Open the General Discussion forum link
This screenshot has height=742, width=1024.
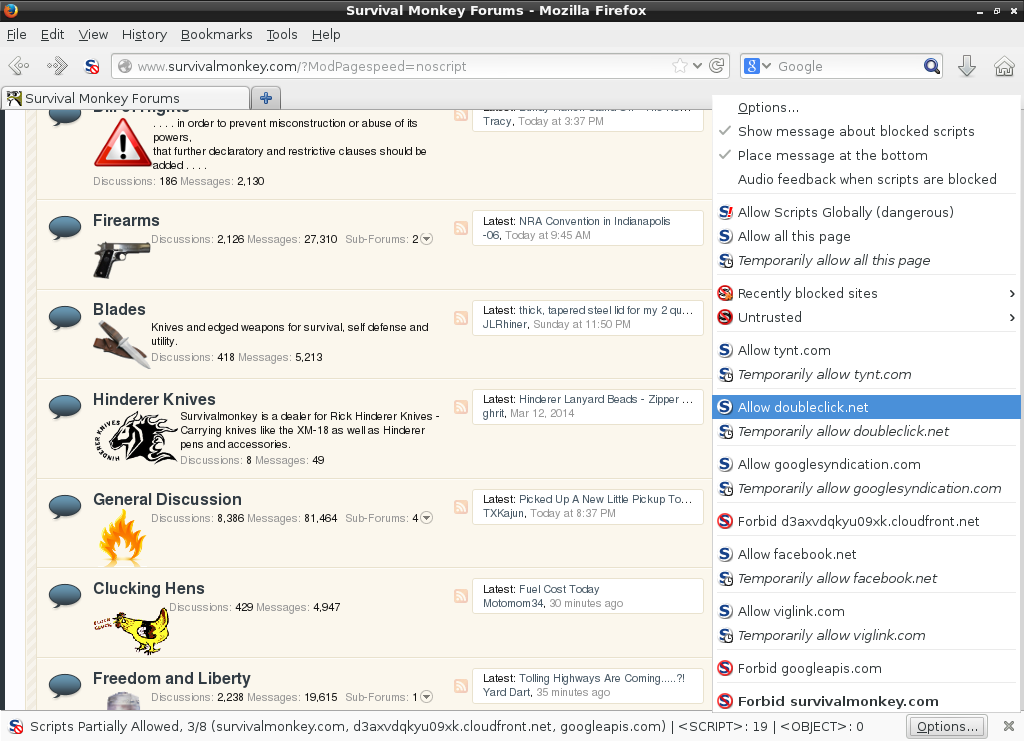167,499
